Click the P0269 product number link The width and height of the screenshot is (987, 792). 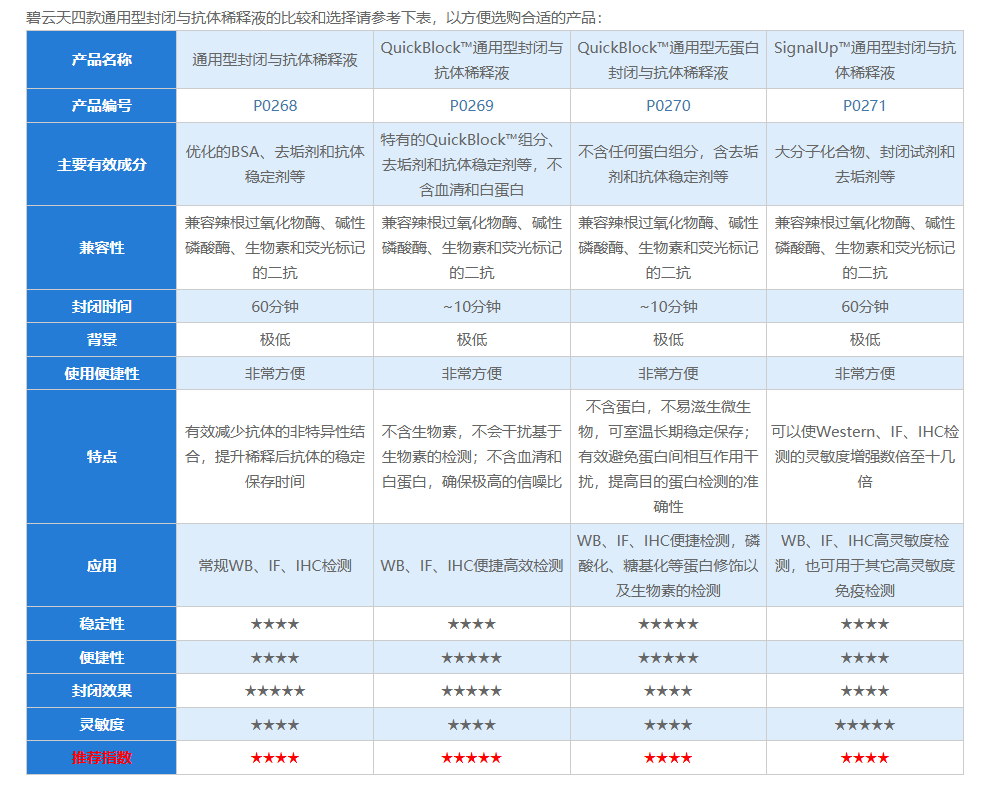(x=470, y=104)
